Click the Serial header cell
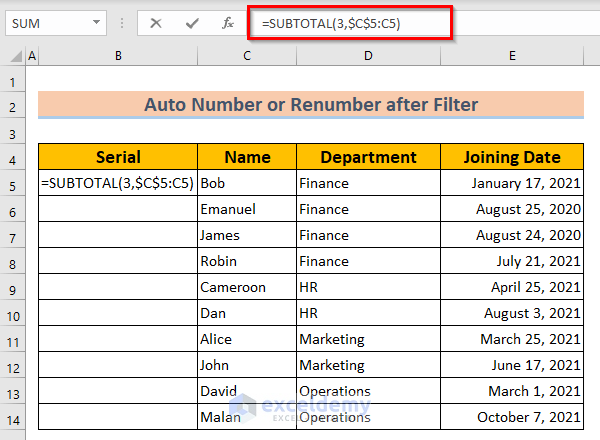600x440 pixels. (118, 157)
